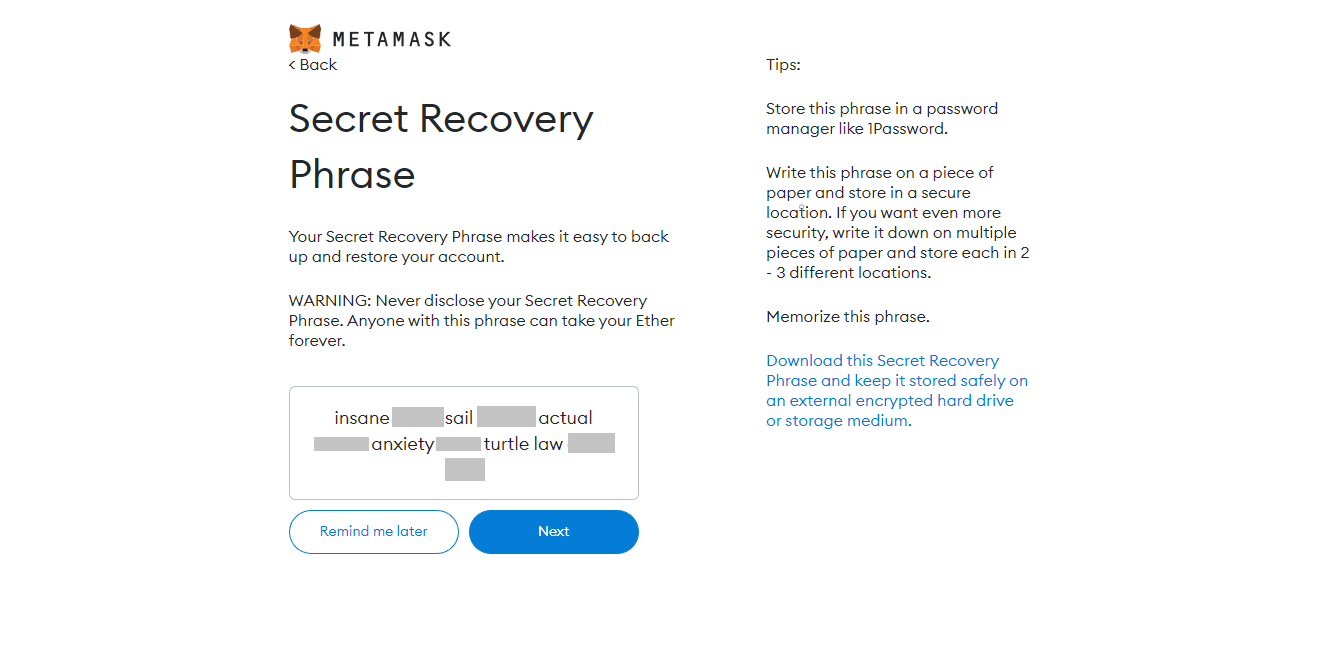Select the word "turtle" in the phrase box
The height and width of the screenshot is (655, 1317).
pos(506,444)
